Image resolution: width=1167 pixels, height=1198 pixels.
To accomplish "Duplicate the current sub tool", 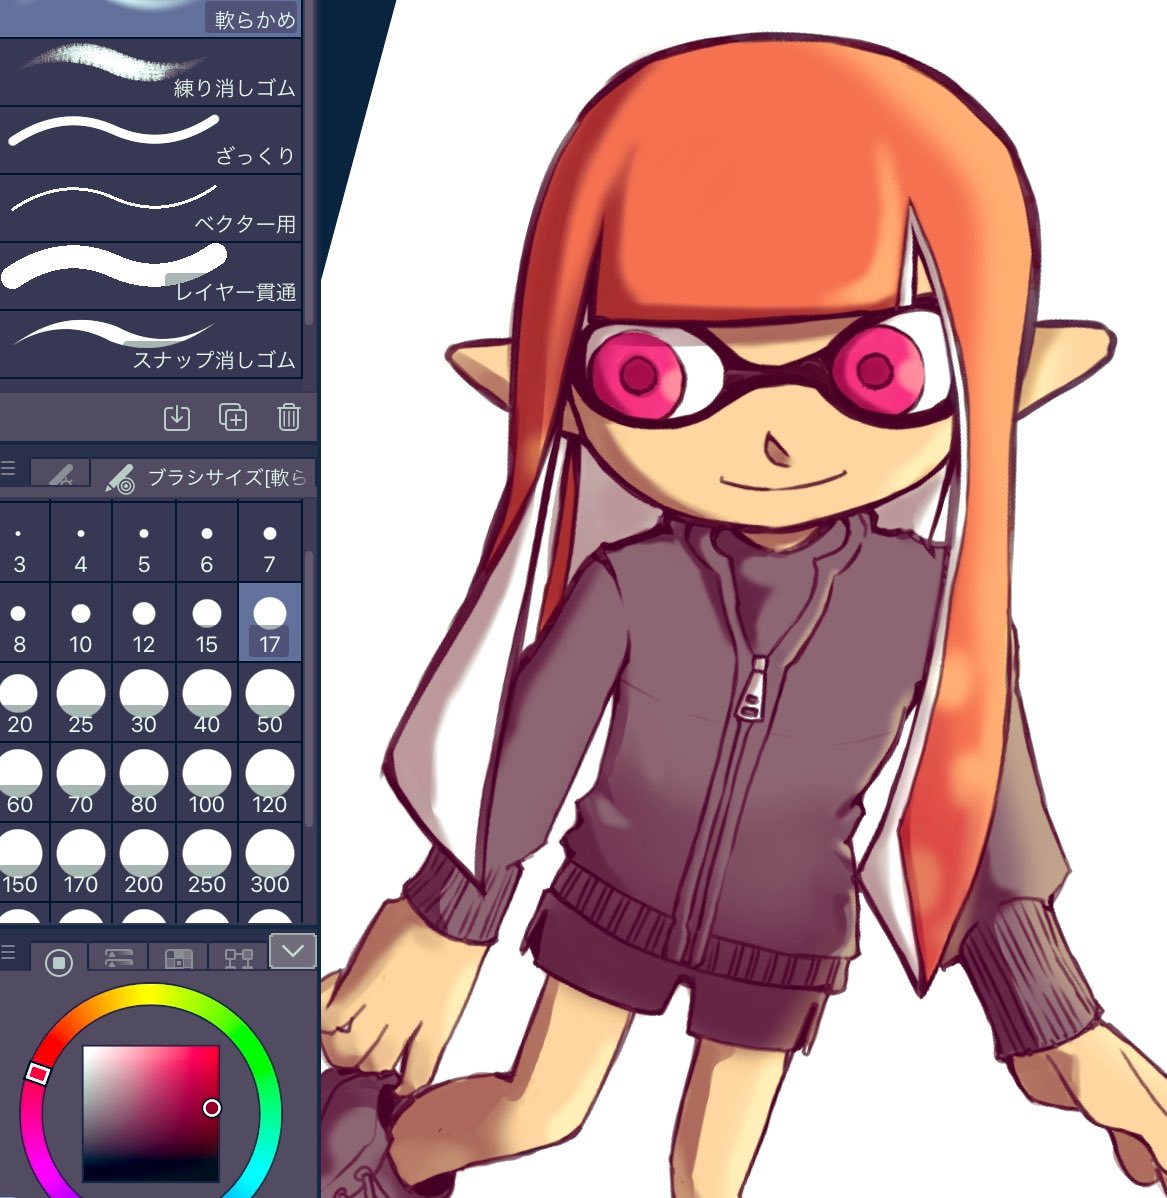I will coord(233,417).
